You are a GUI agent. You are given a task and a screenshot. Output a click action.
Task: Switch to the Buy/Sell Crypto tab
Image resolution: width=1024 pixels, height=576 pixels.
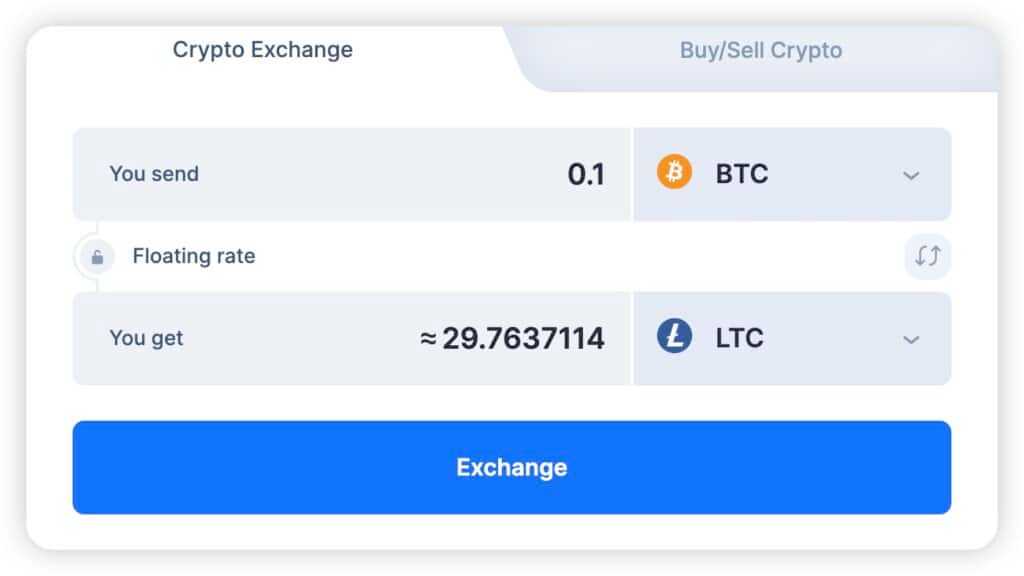tap(761, 50)
